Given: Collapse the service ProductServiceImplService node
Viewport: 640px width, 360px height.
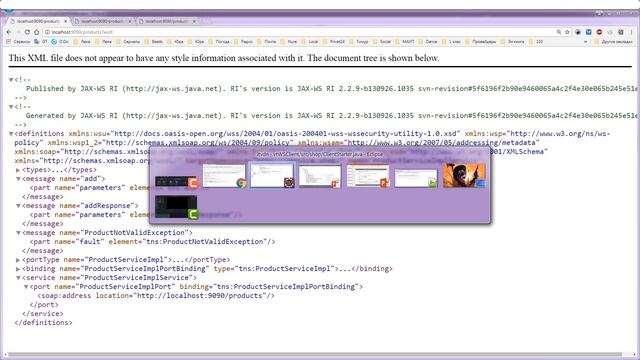Looking at the screenshot, I should (x=18, y=278).
